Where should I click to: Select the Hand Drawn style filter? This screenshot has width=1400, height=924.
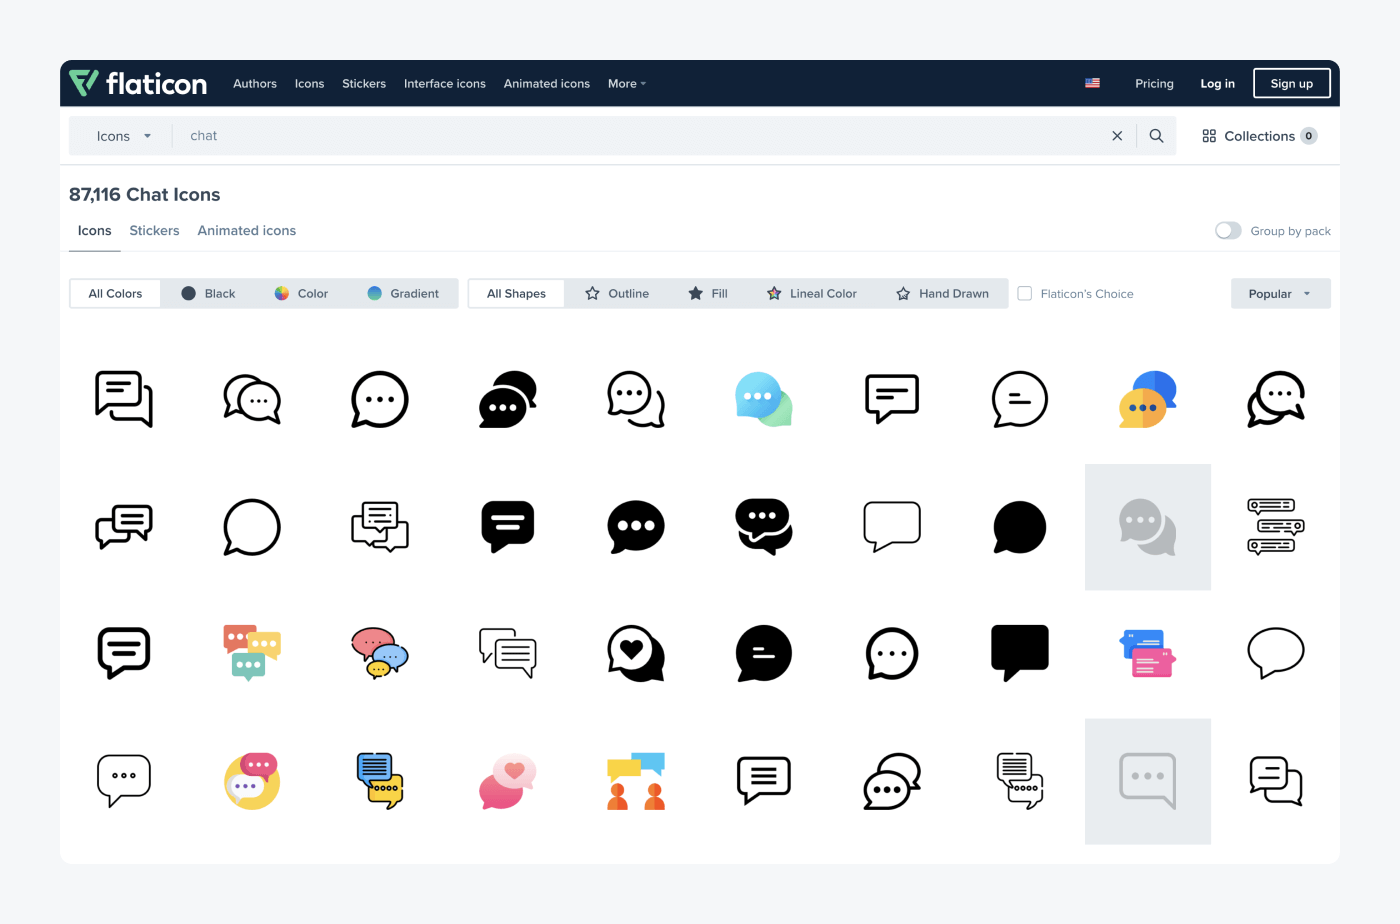point(943,293)
